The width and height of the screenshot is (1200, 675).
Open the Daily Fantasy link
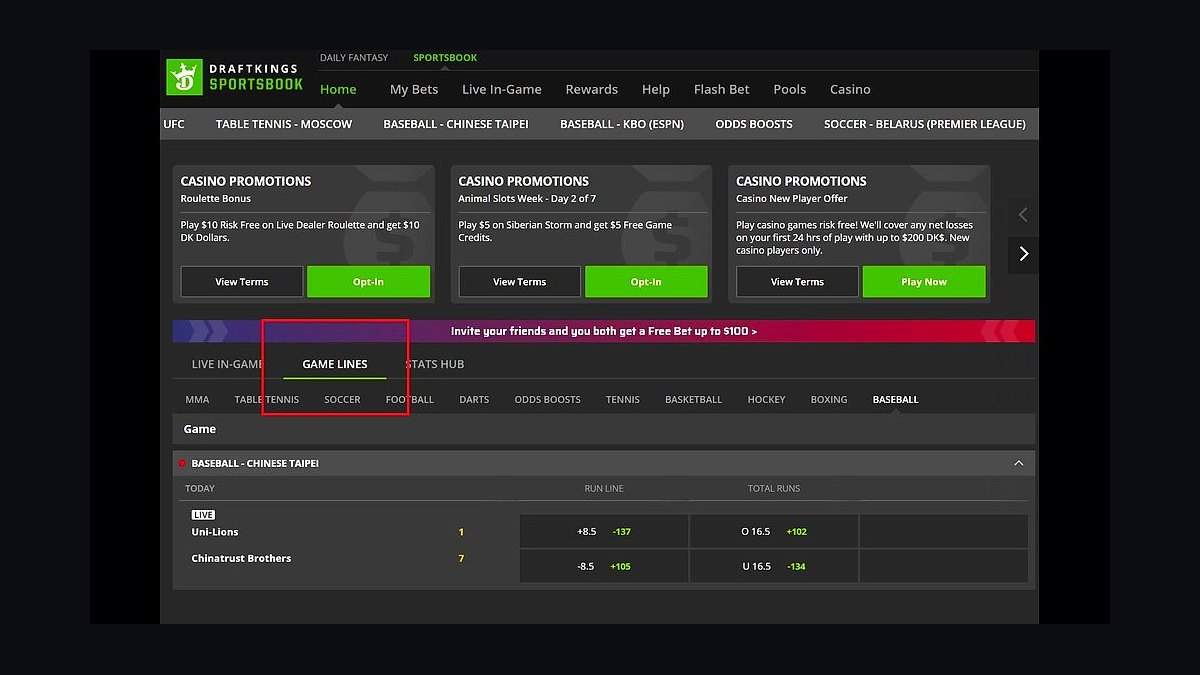[x=354, y=58]
